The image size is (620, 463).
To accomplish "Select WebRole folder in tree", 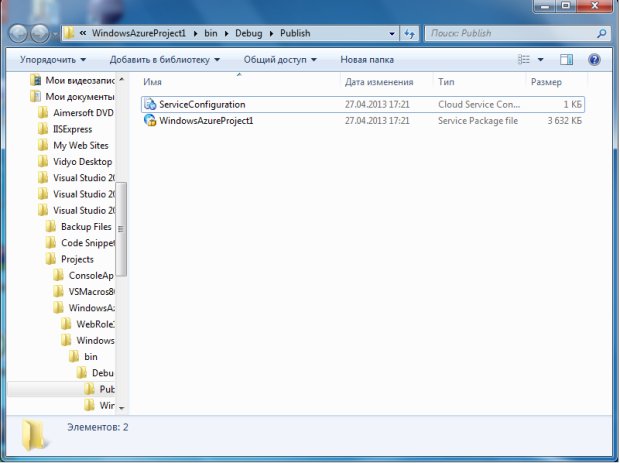I will [x=95, y=324].
